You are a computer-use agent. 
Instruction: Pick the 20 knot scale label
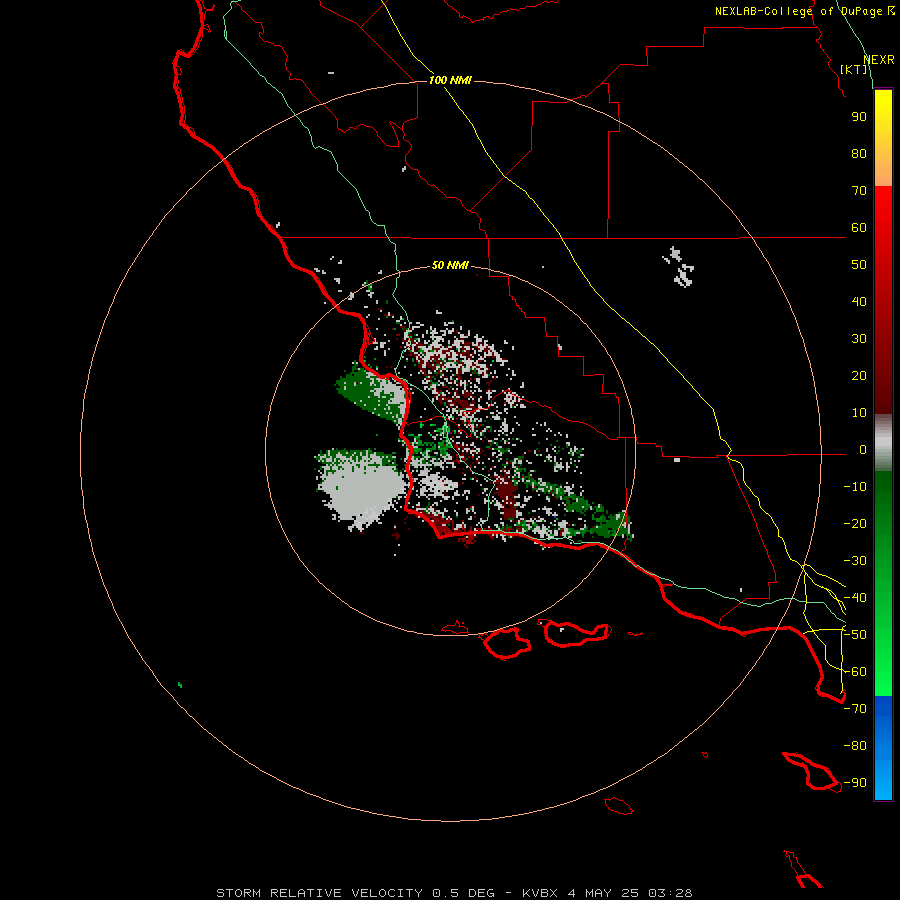point(859,376)
